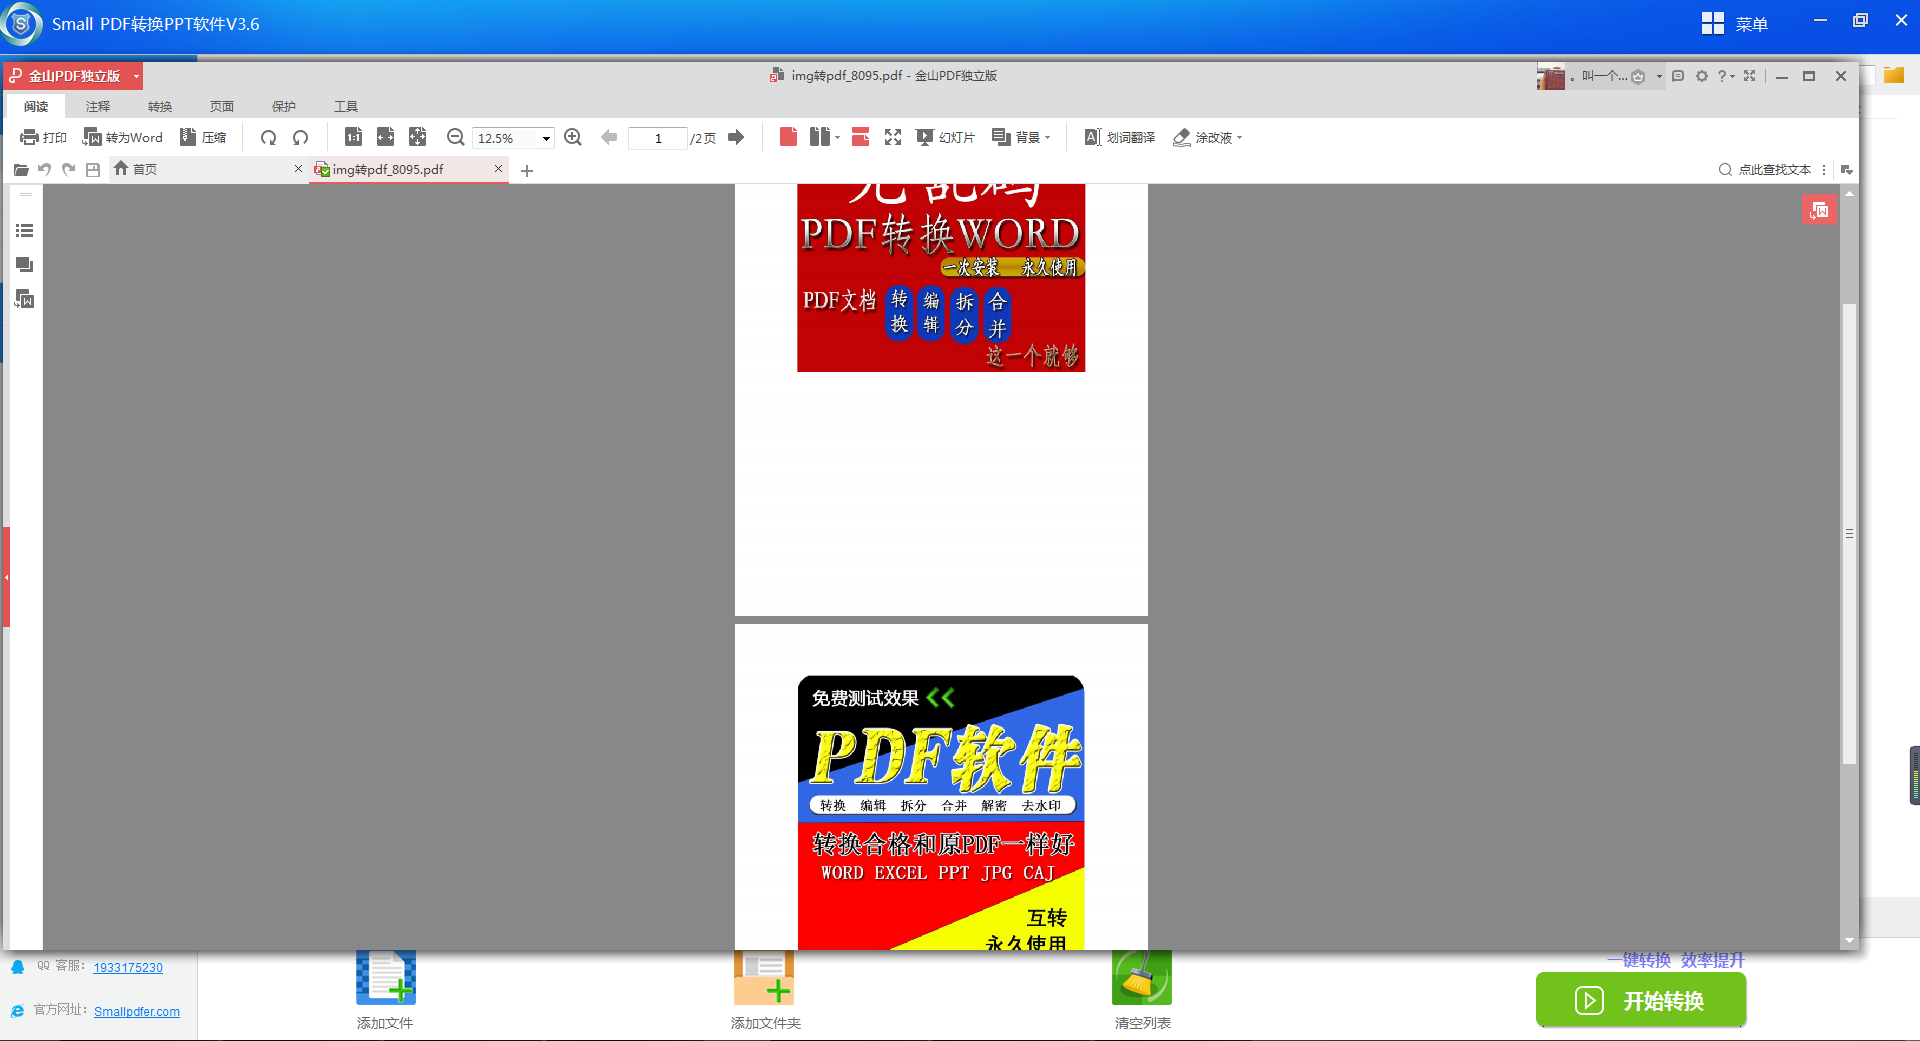Screen dimensions: 1920x1041
Task: Switch to the 页面 (Page) ribbon tab
Action: click(222, 106)
